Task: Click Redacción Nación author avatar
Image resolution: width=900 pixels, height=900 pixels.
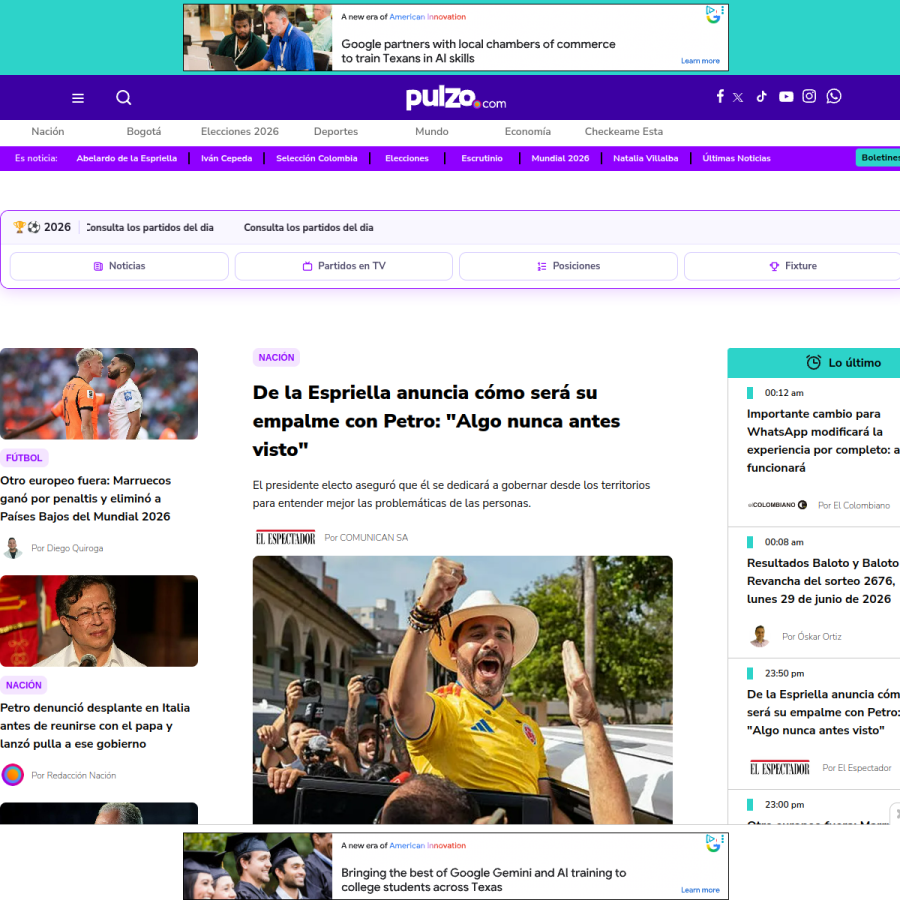Action: pyautogui.click(x=13, y=775)
